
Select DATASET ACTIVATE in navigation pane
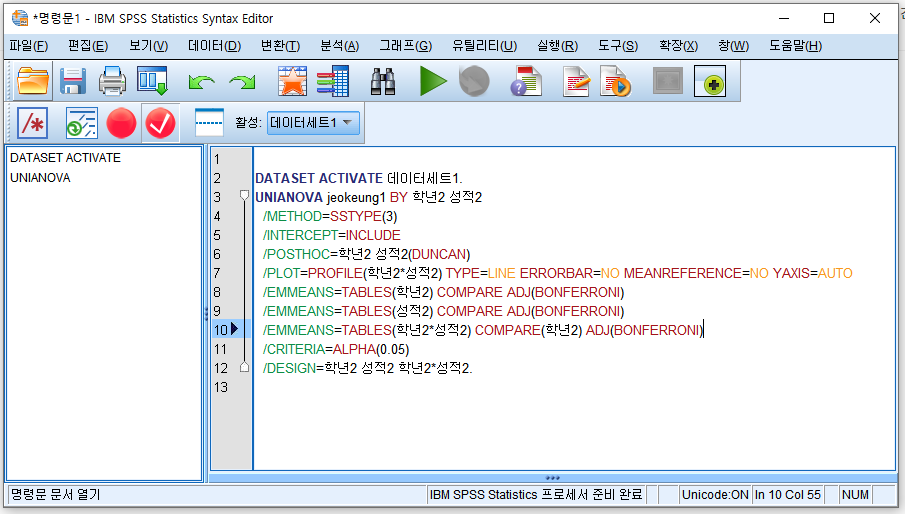click(x=65, y=157)
